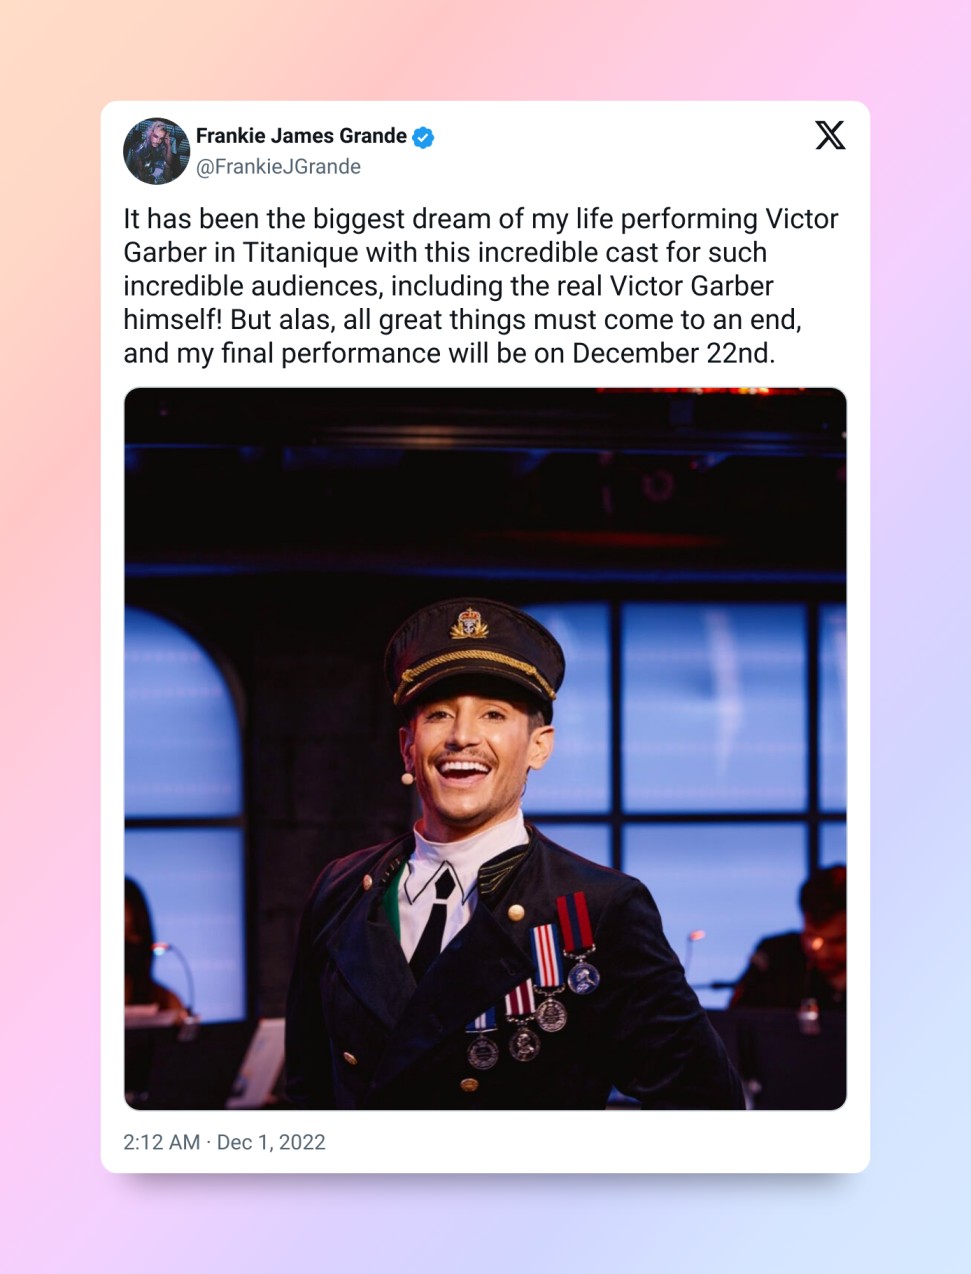Click the headset microphone on performer's cheek
This screenshot has width=971, height=1274.
pos(407,777)
